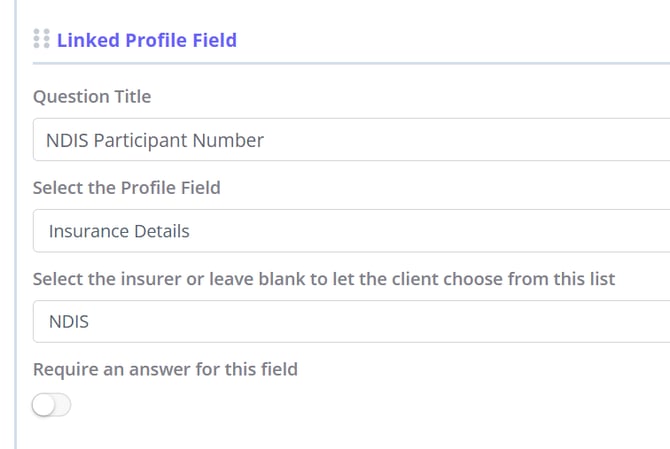670x449 pixels.
Task: Click the "Require an answer for this field" label
Action: coord(165,369)
